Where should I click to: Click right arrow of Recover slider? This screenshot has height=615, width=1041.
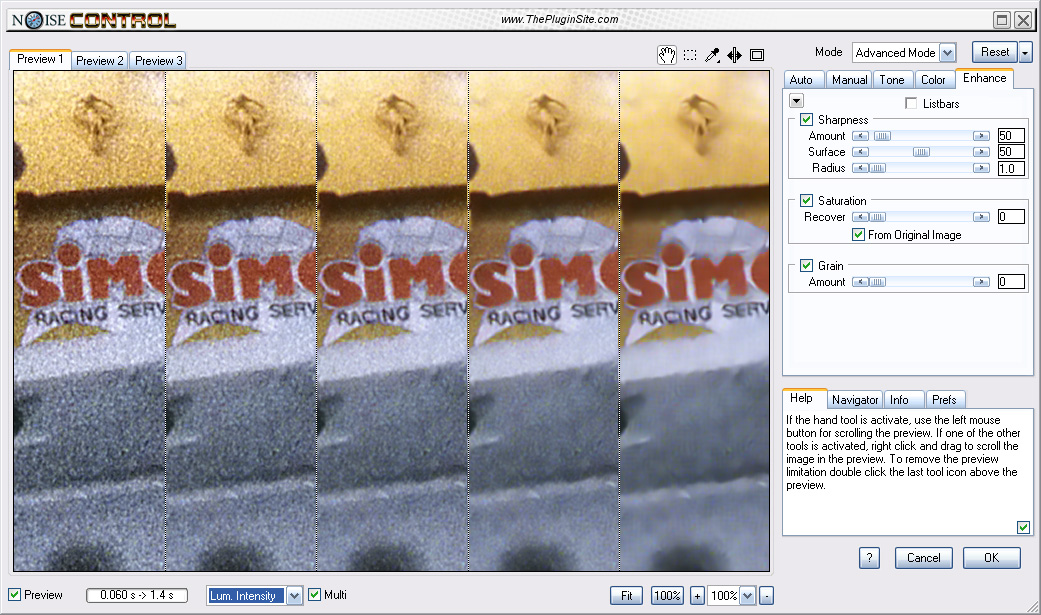coord(981,217)
